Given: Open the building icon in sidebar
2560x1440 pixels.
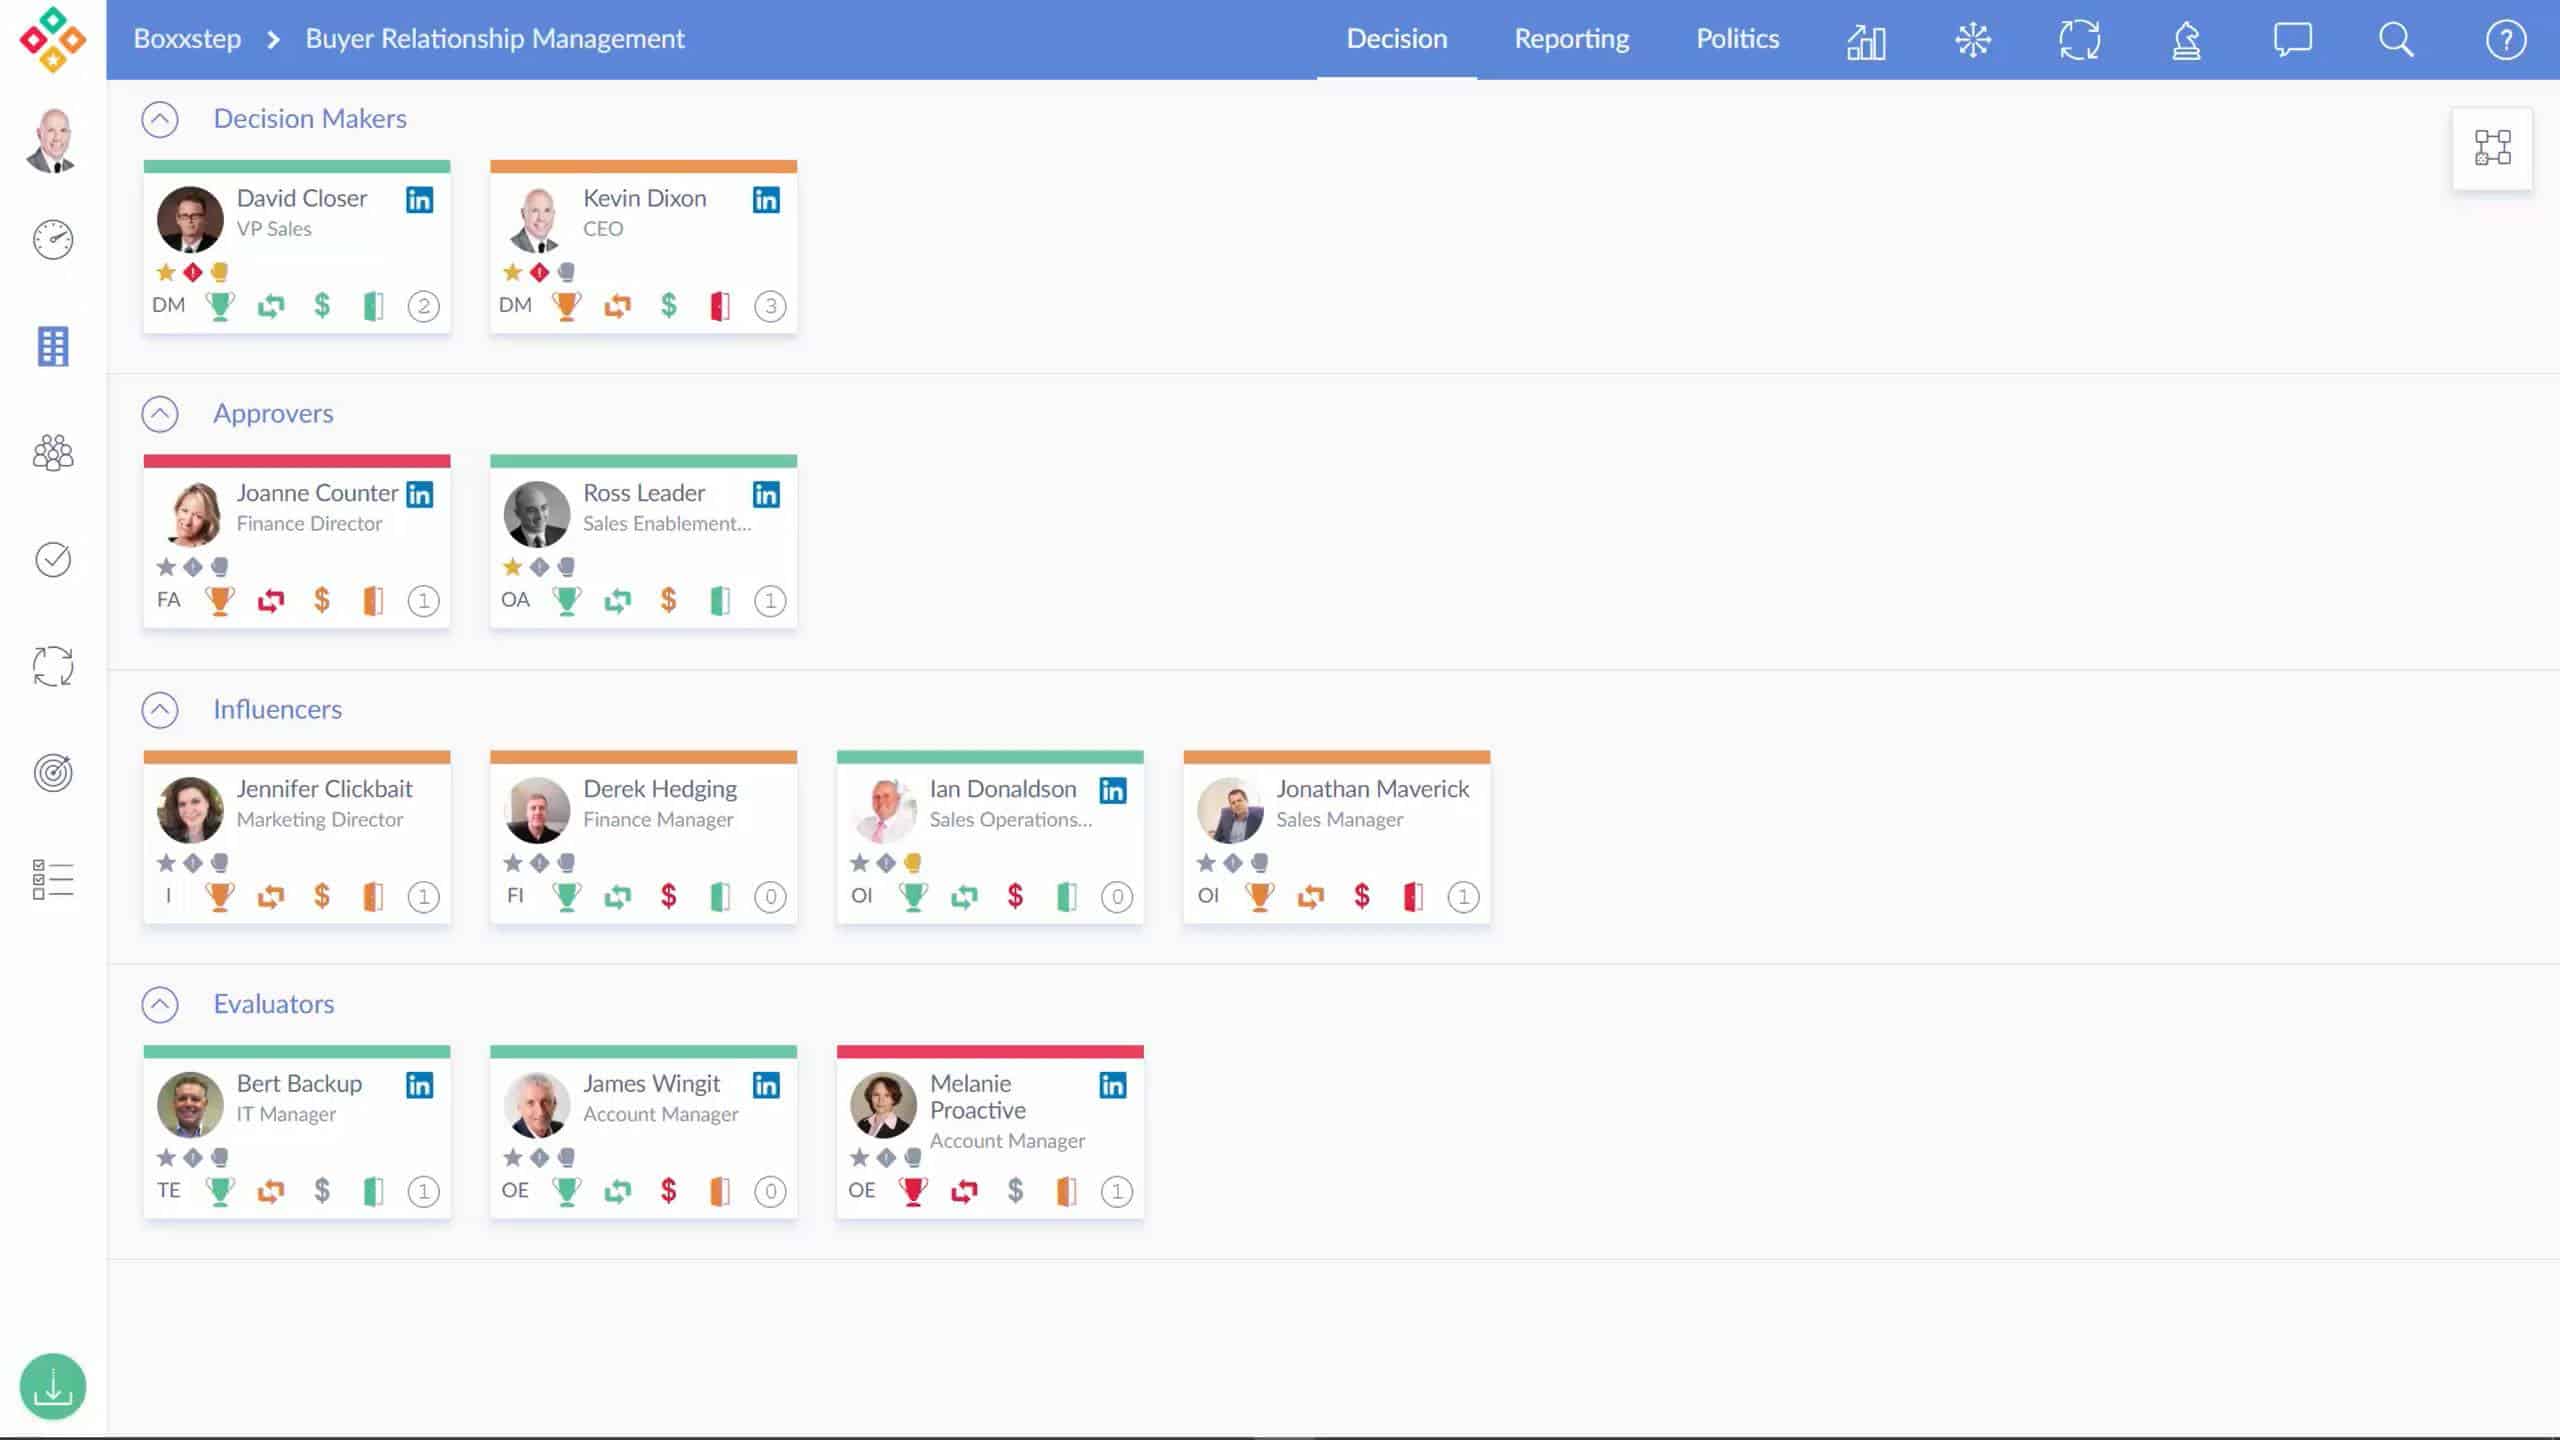Looking at the screenshot, I should click(53, 346).
